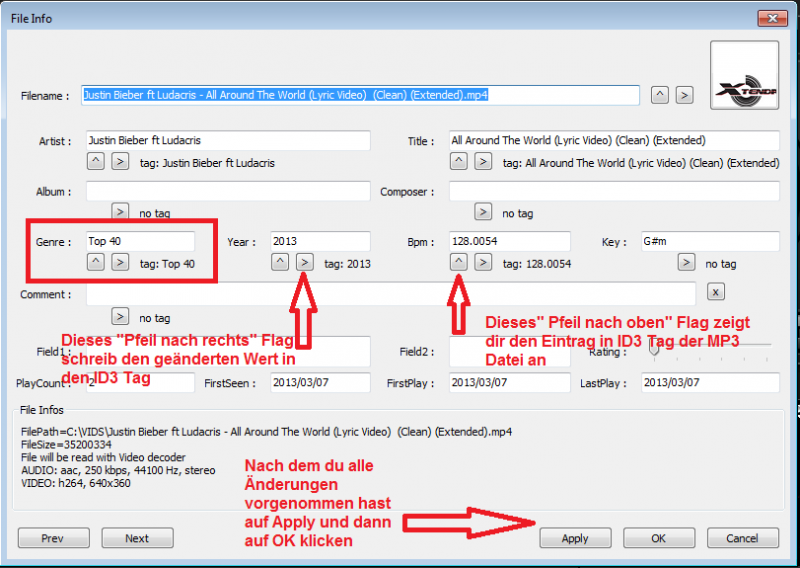Click the Cancel button
The height and width of the screenshot is (568, 800).
(743, 538)
